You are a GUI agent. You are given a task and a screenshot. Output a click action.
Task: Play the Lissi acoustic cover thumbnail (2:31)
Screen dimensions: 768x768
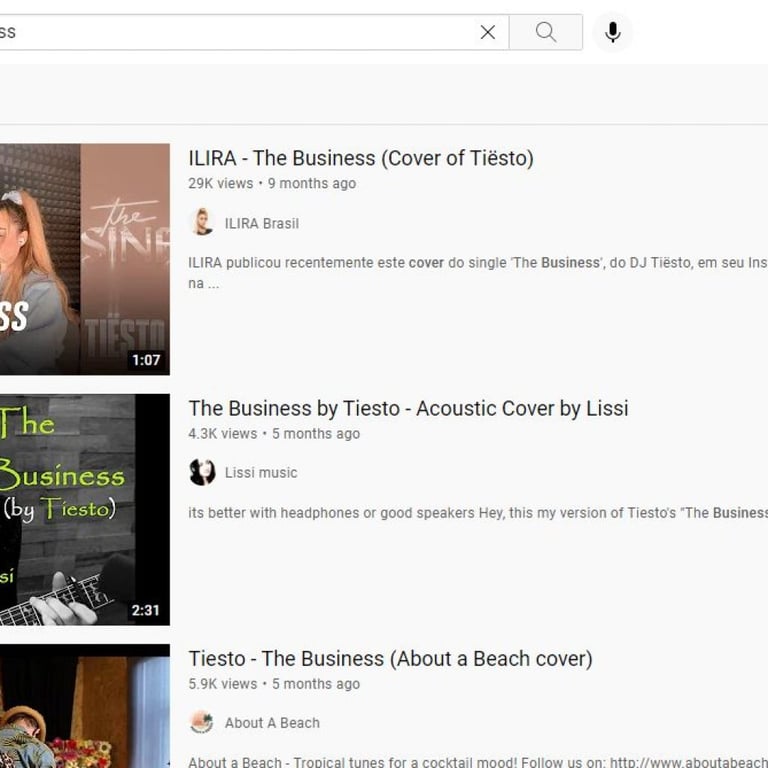pos(85,509)
